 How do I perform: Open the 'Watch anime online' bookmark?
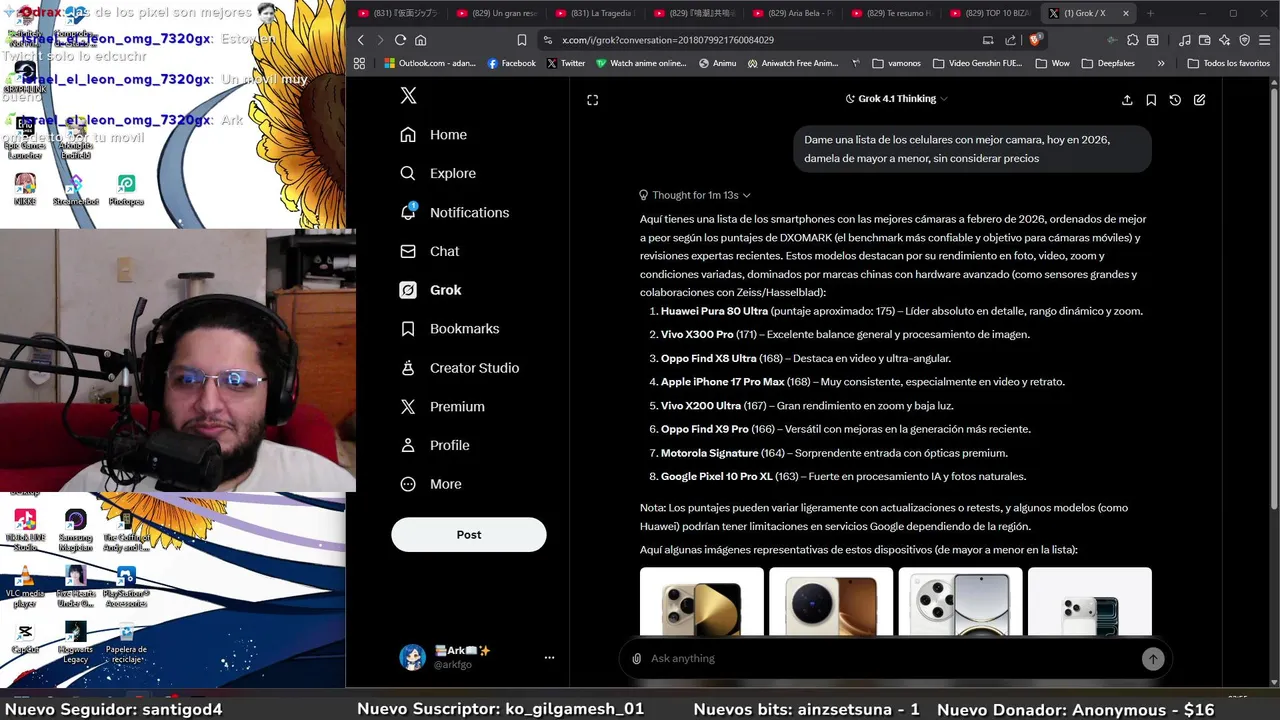[641, 63]
